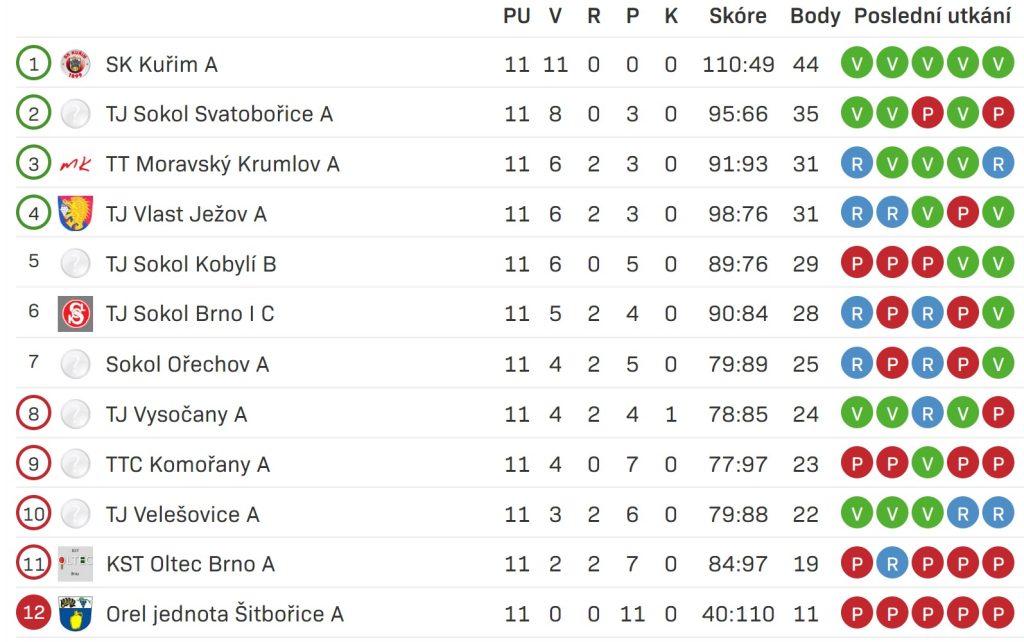The width and height of the screenshot is (1024, 642).
Task: Click the first blue R result for Moravský Krumlov
Action: (857, 164)
